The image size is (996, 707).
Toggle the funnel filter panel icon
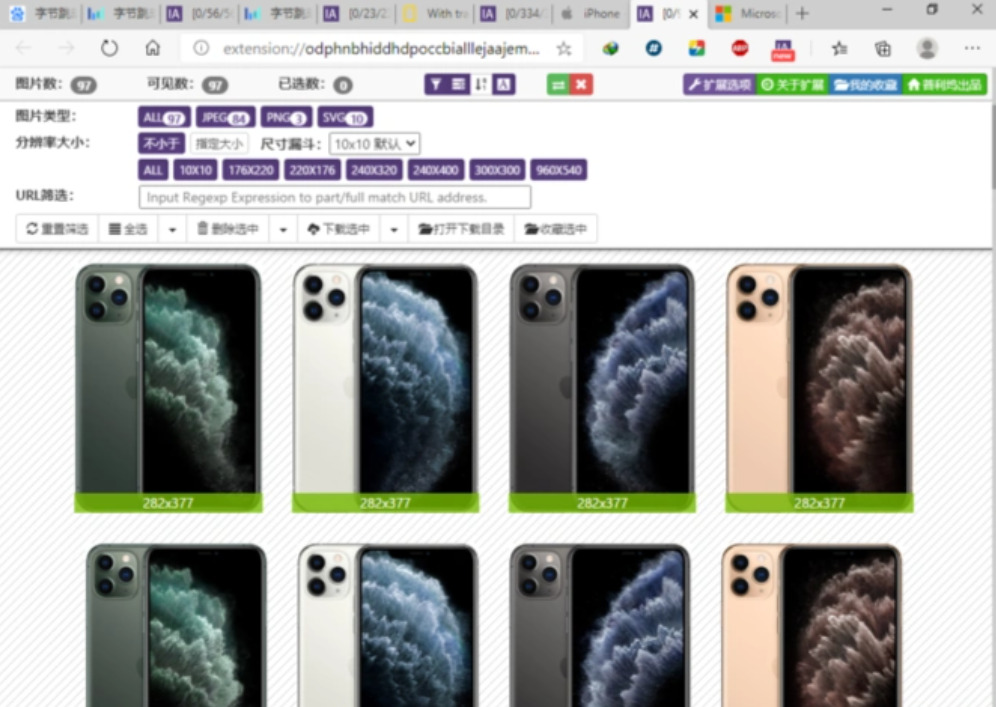436,84
